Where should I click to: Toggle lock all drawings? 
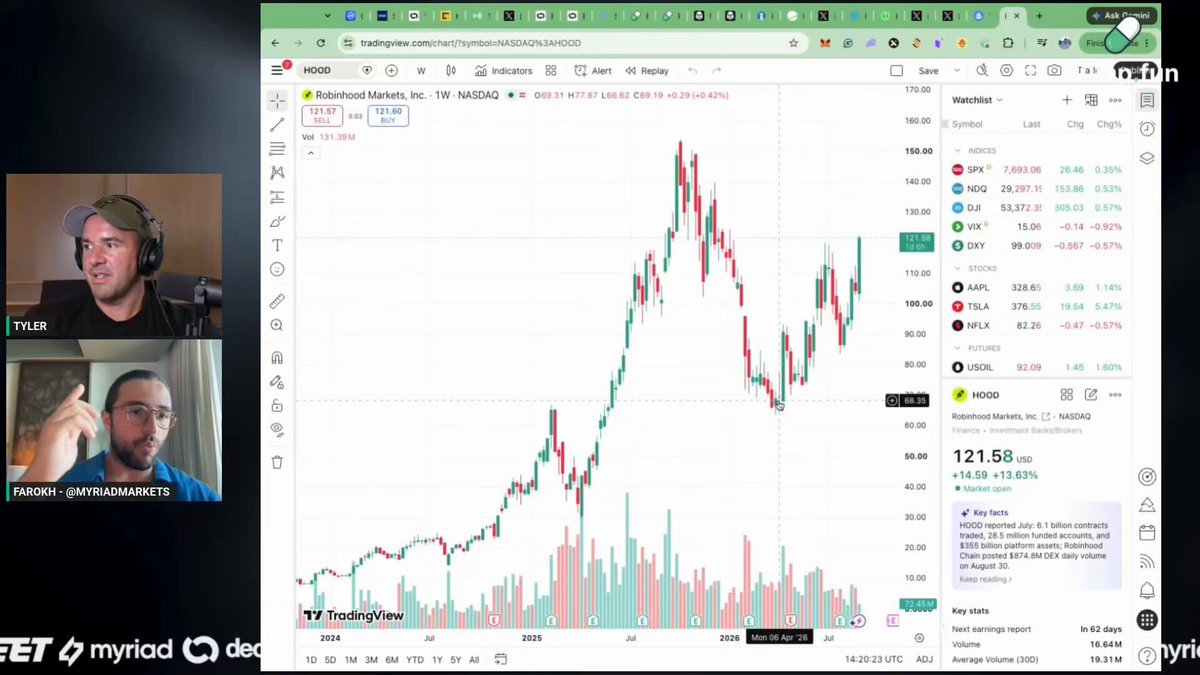click(277, 405)
